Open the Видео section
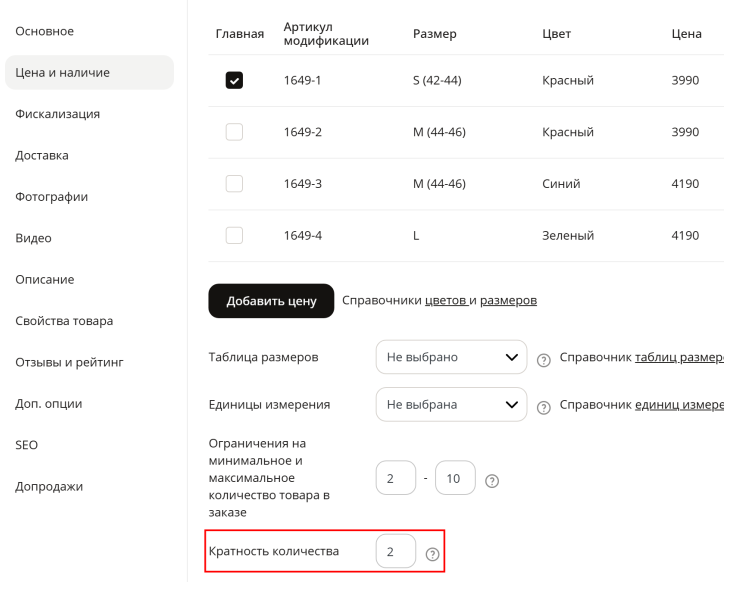740x589 pixels. pyautogui.click(x=34, y=238)
